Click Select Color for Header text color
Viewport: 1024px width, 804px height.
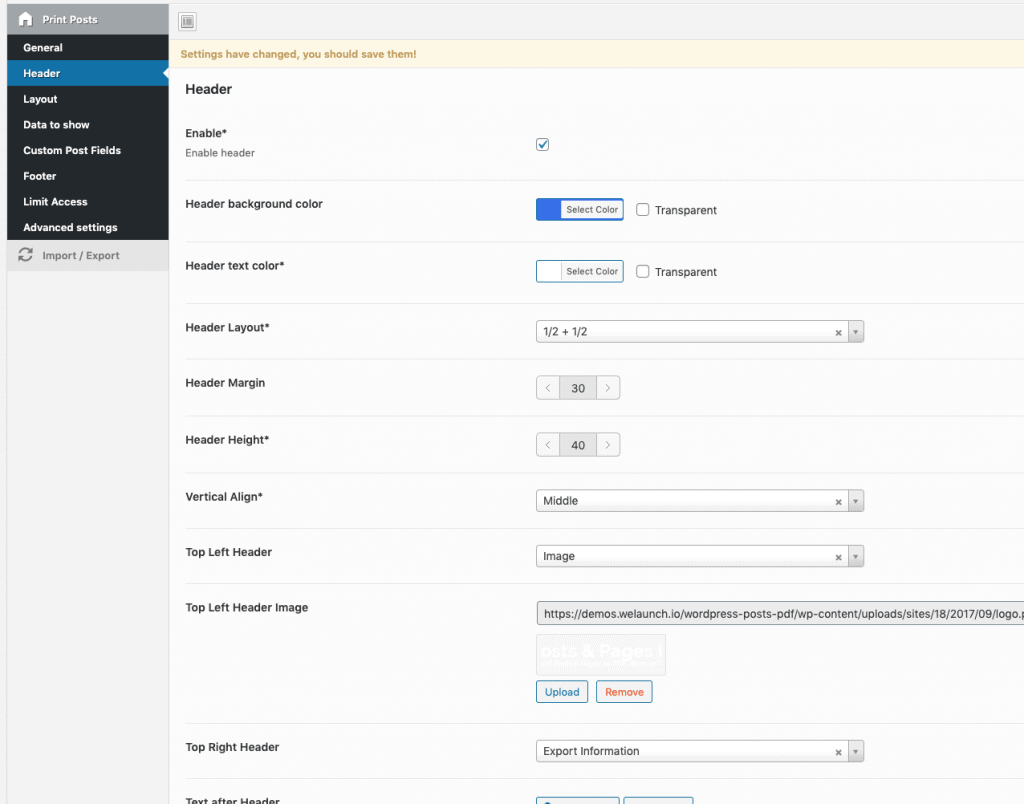592,271
